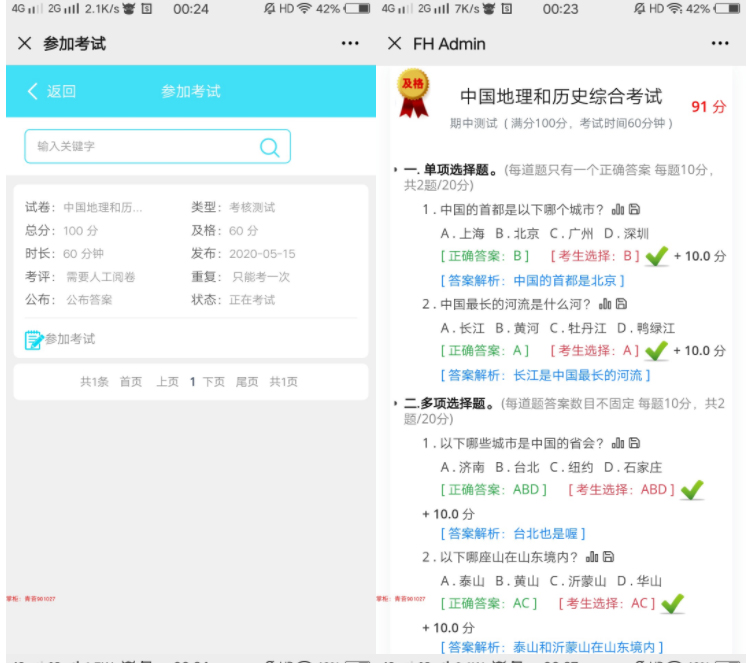Image resolution: width=748 pixels, height=663 pixels.
Task: Click the save icon for 山东境内 question
Action: click(x=608, y=556)
